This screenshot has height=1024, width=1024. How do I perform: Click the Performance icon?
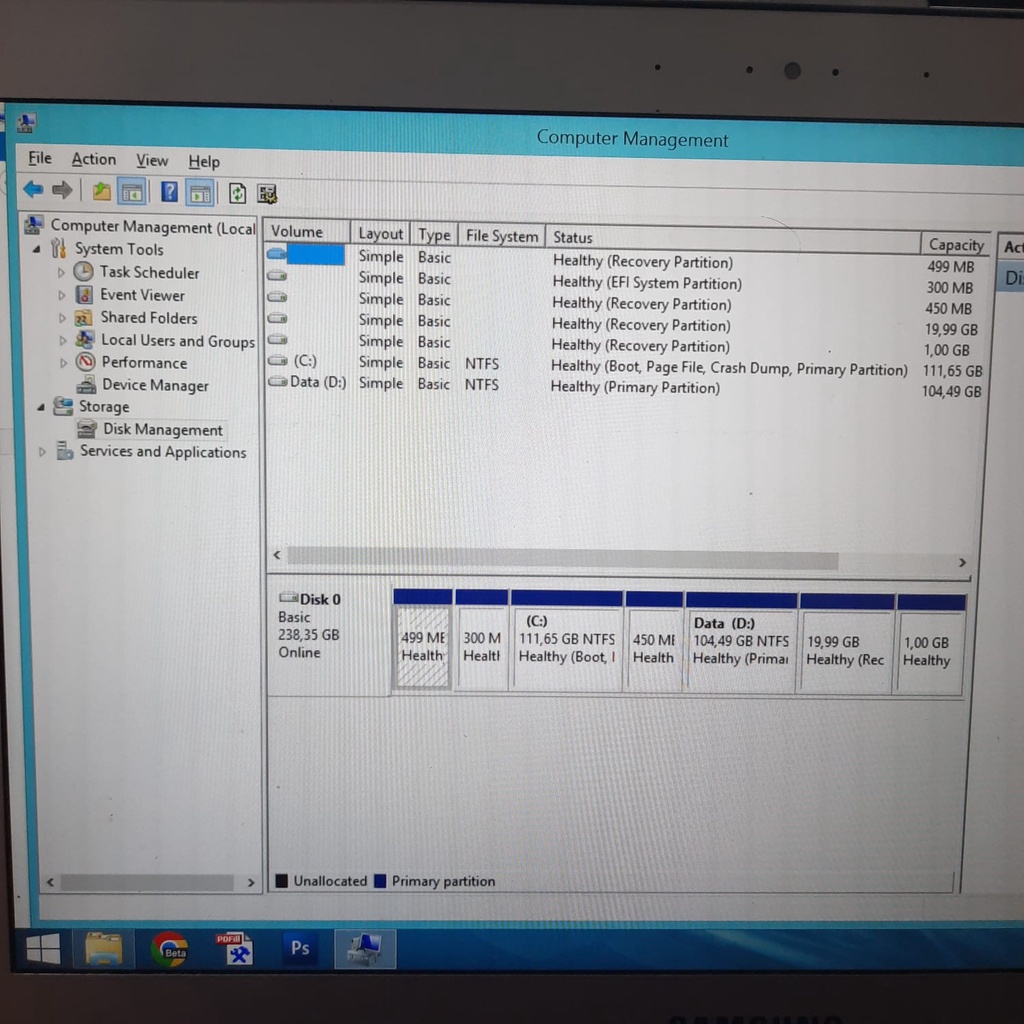(x=86, y=362)
